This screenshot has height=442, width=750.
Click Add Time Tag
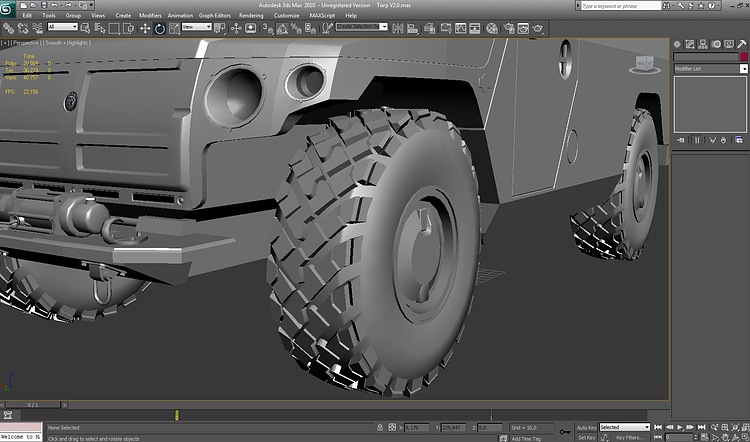pyautogui.click(x=526, y=439)
